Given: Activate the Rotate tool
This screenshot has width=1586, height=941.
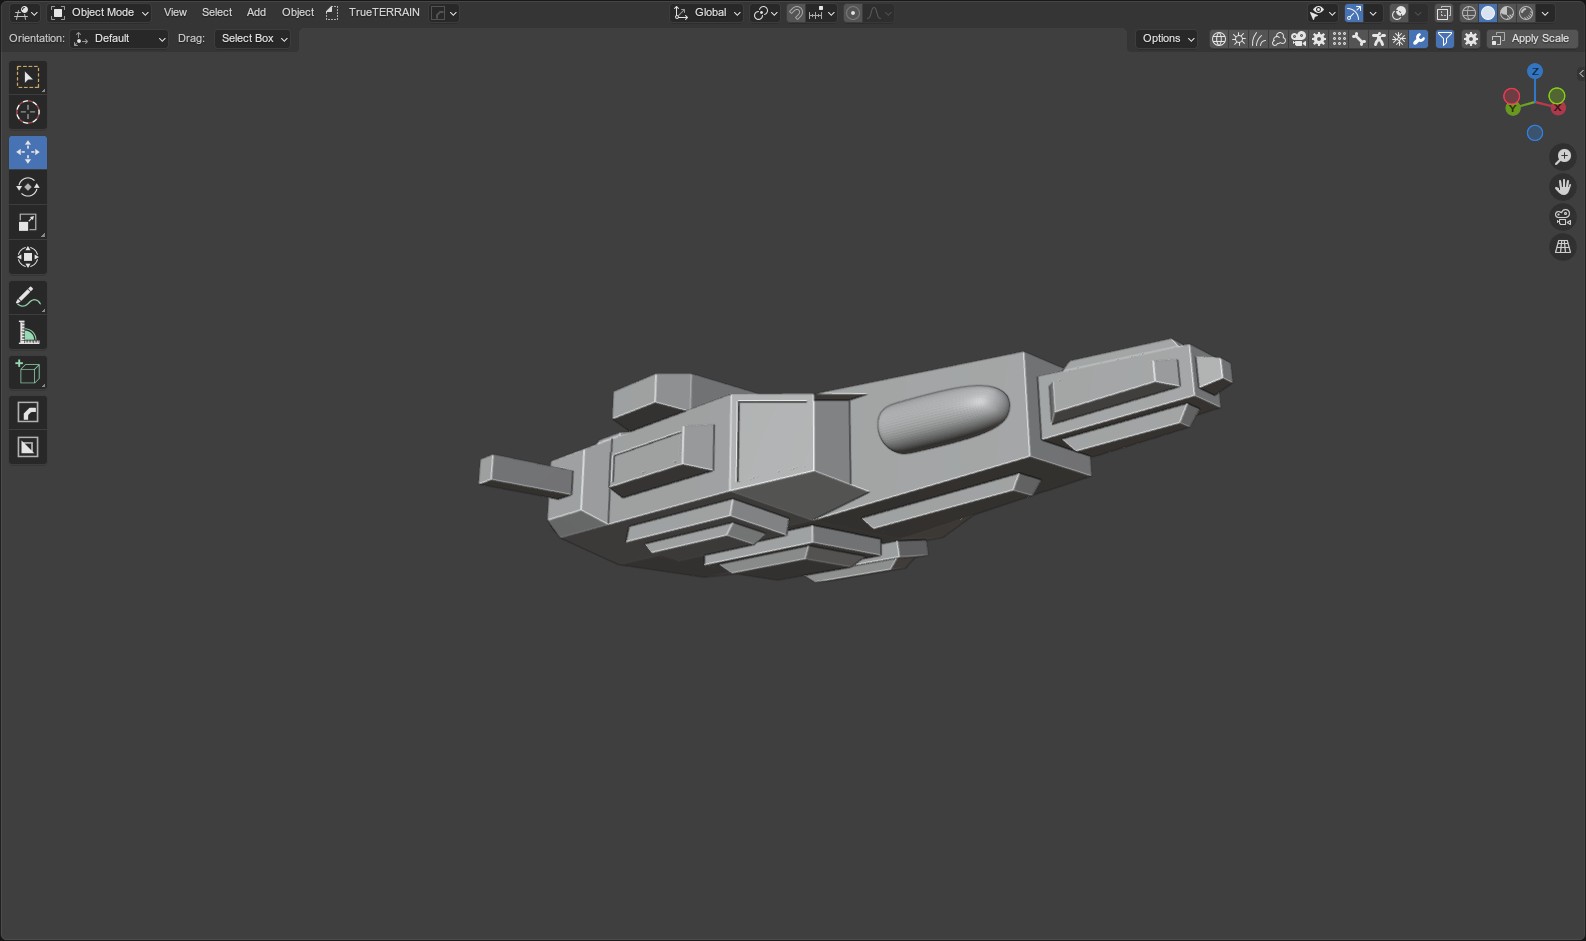Looking at the screenshot, I should [28, 187].
